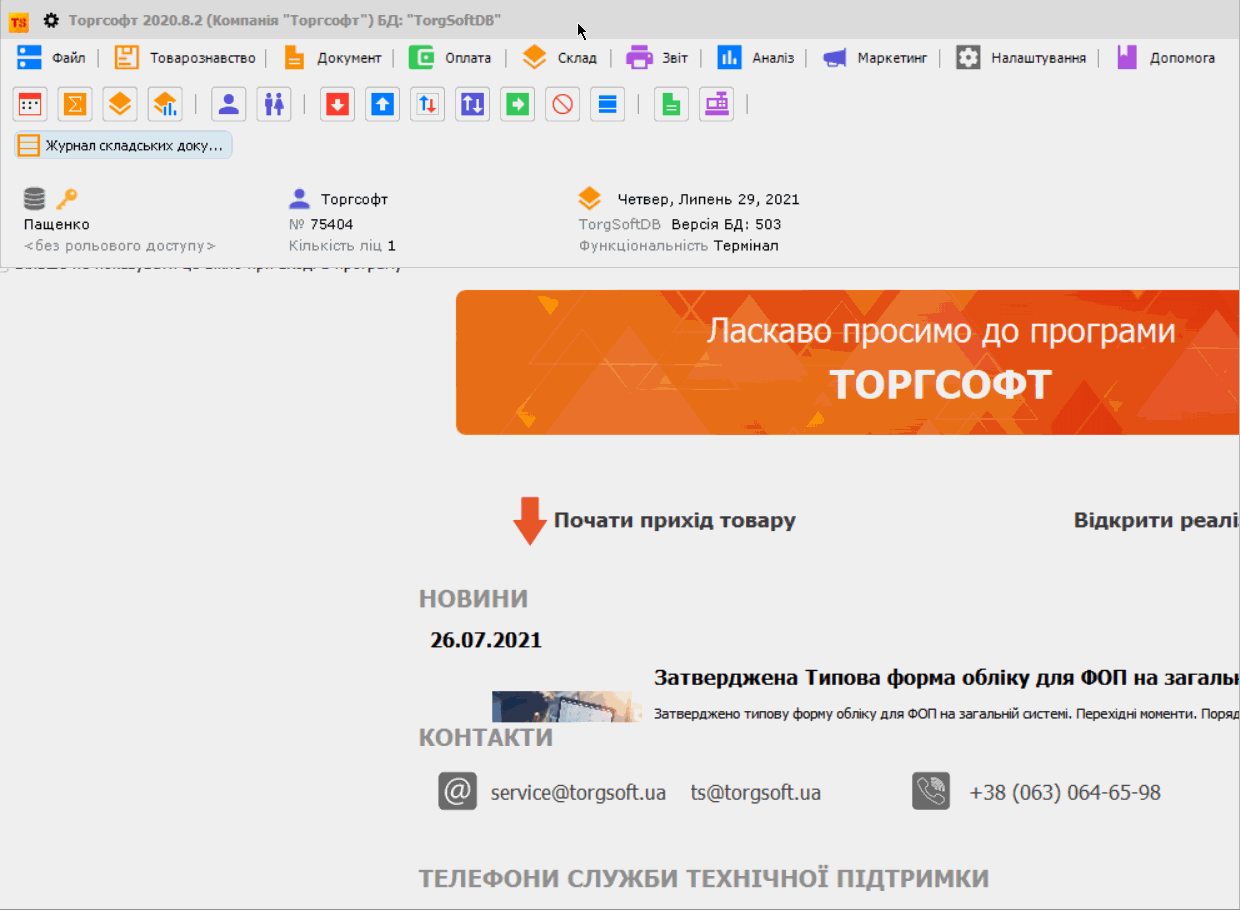This screenshot has height=910, width=1240.
Task: Open the Файл menu
Action: click(x=52, y=58)
